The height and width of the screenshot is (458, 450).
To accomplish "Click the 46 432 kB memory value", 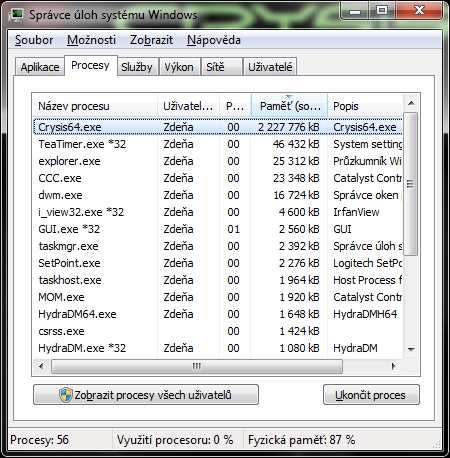I will coord(296,144).
